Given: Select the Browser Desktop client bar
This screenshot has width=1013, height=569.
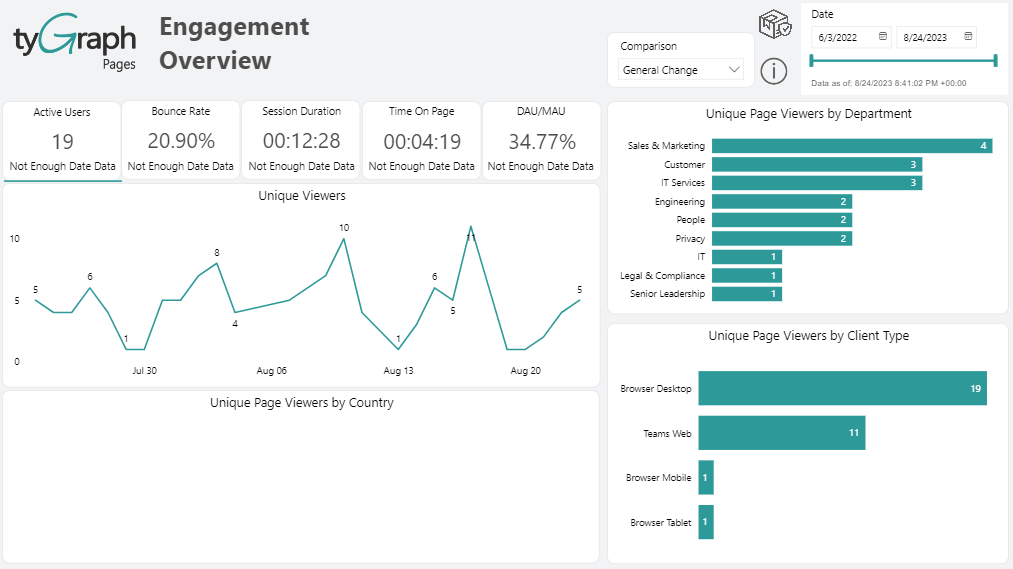Looking at the screenshot, I should (842, 388).
